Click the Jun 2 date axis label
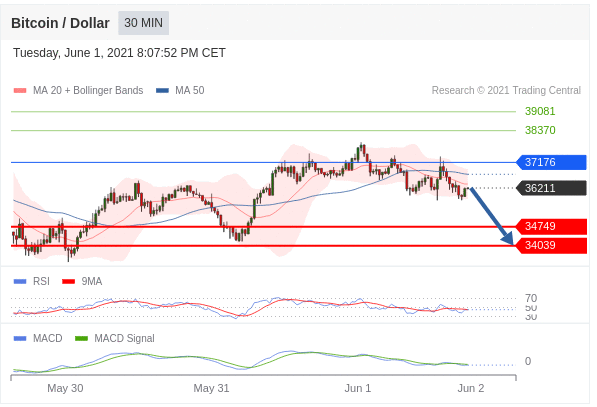The height and width of the screenshot is (407, 597). 471,388
